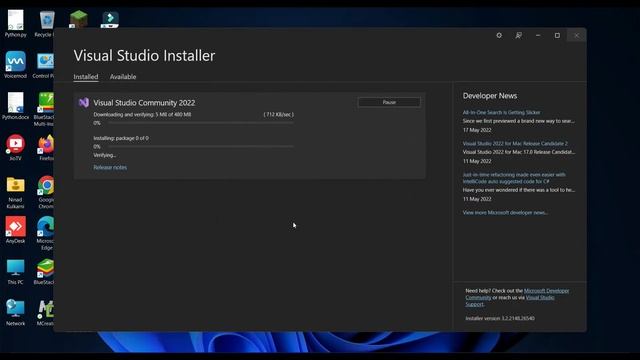Maximize the Visual Studio Installer window

point(557,36)
